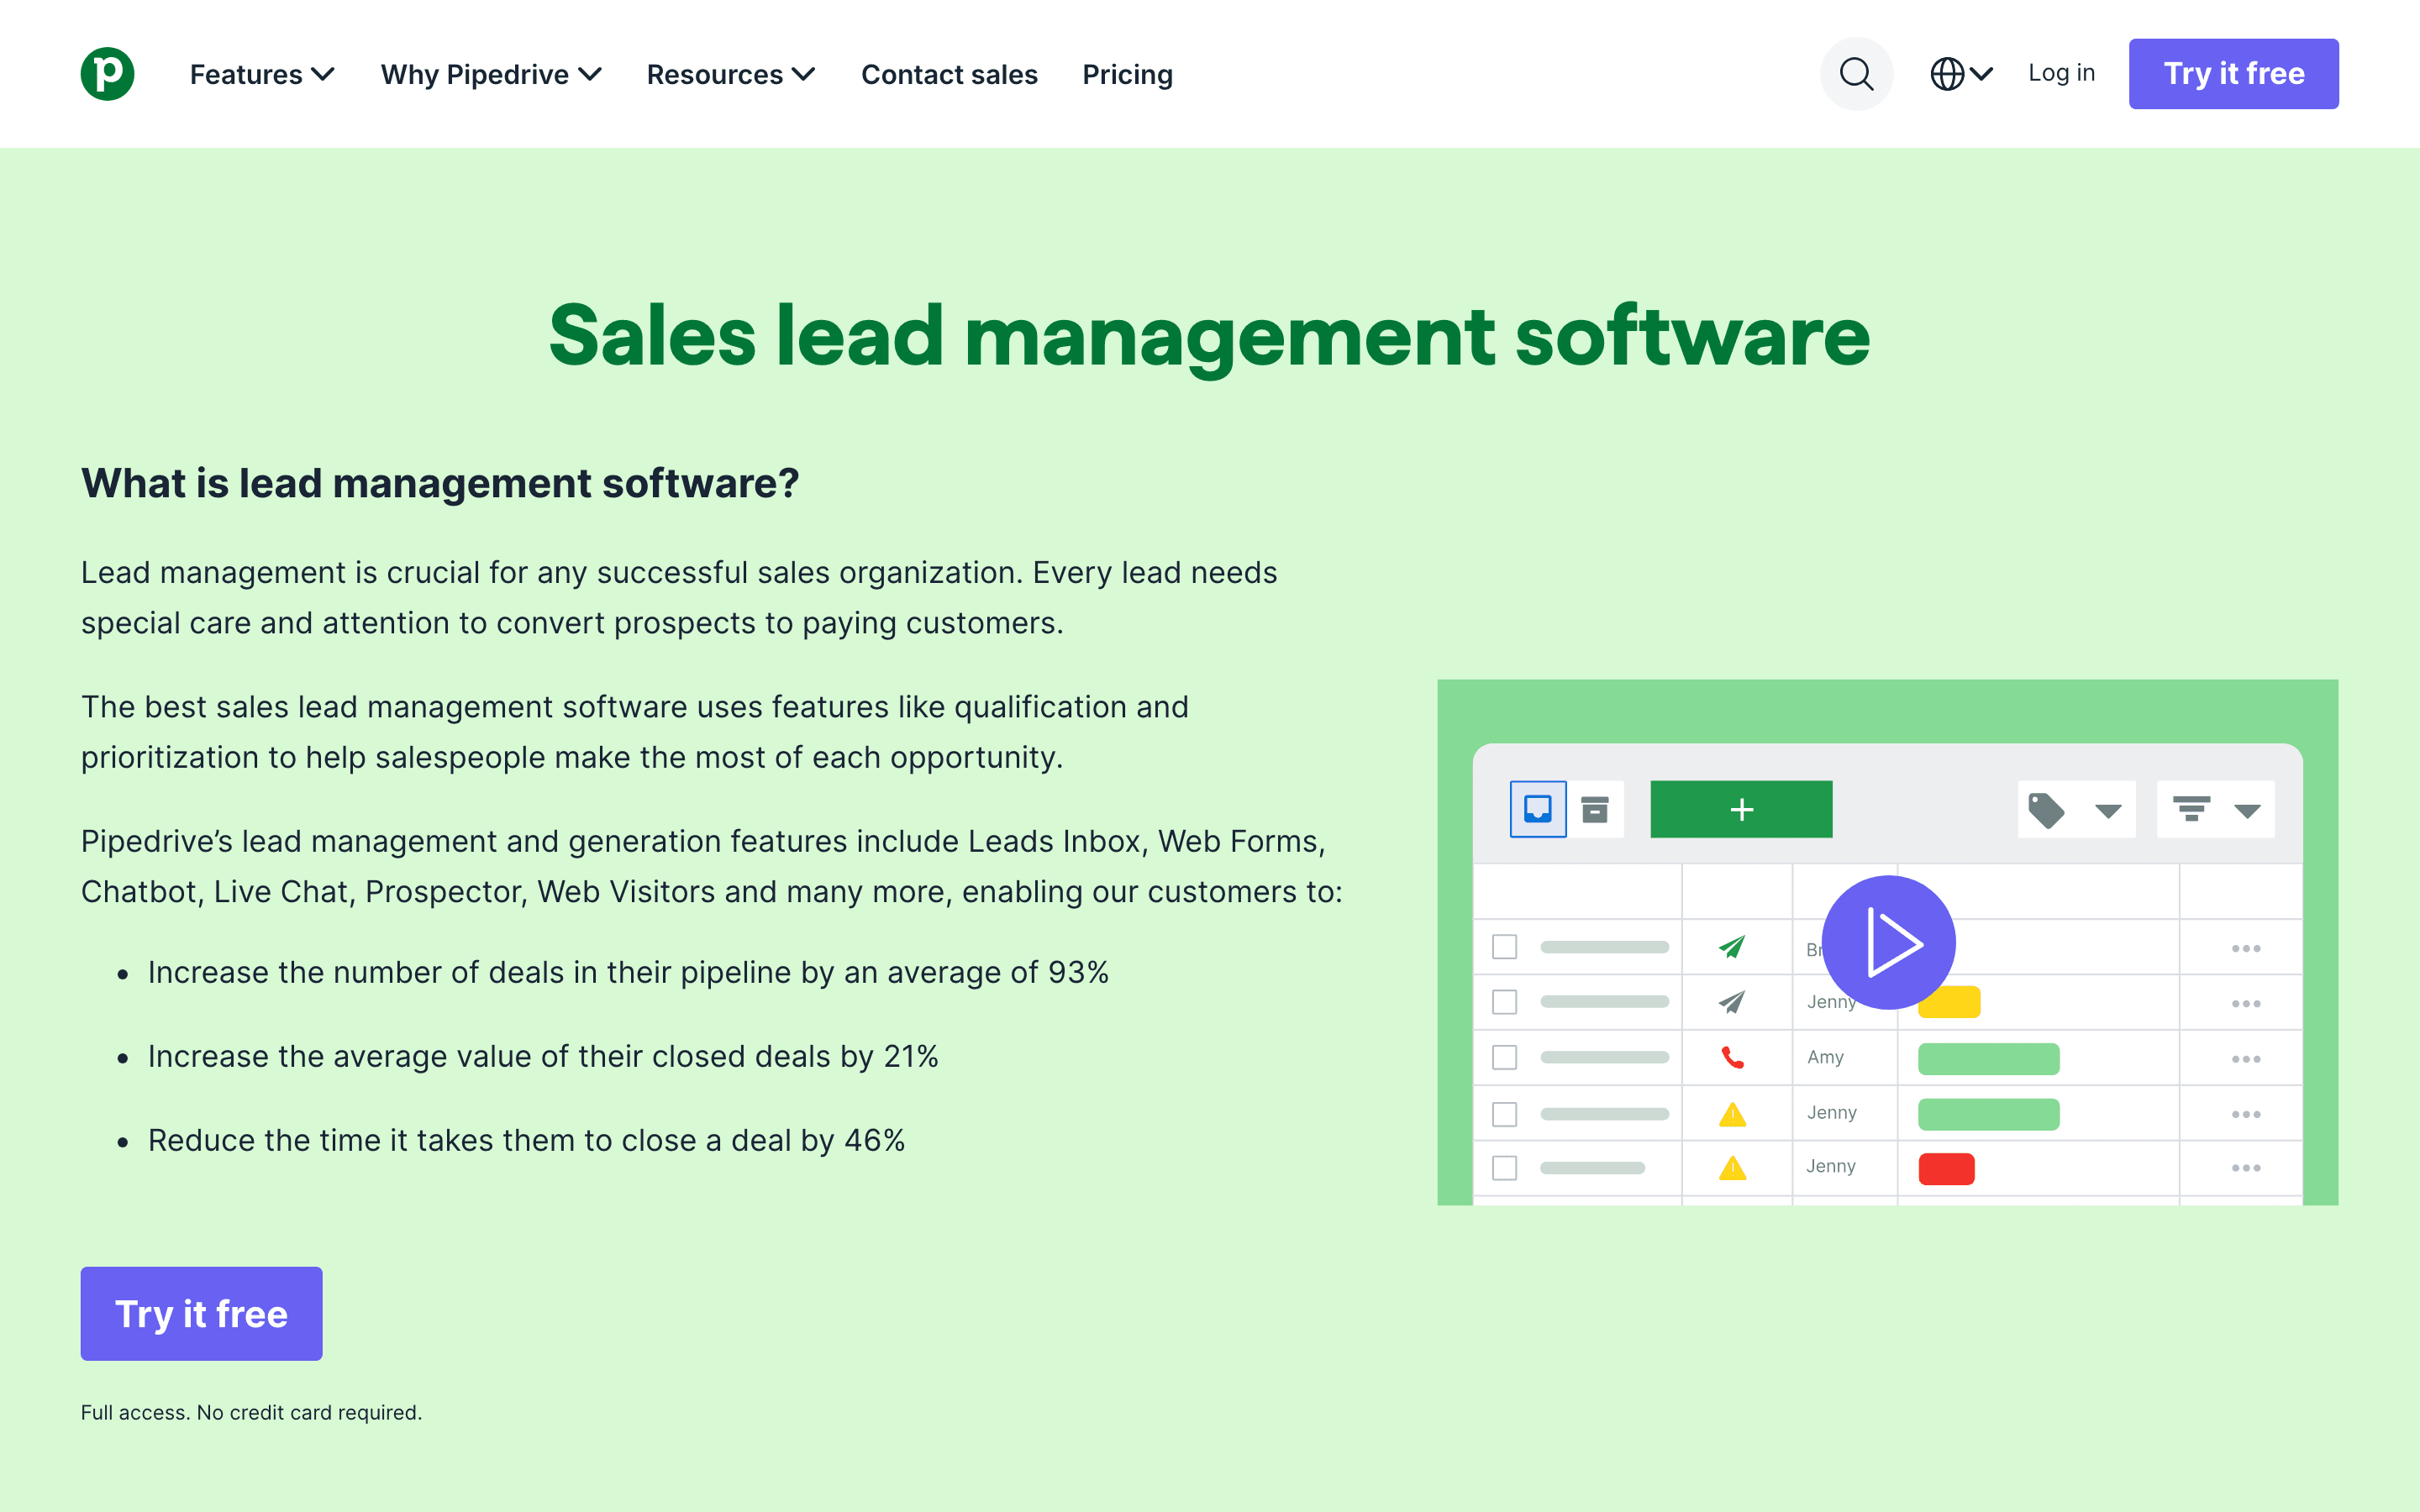This screenshot has height=1512, width=2420.
Task: Click the warning triangle next to the long green bar
Action: click(x=1732, y=1113)
